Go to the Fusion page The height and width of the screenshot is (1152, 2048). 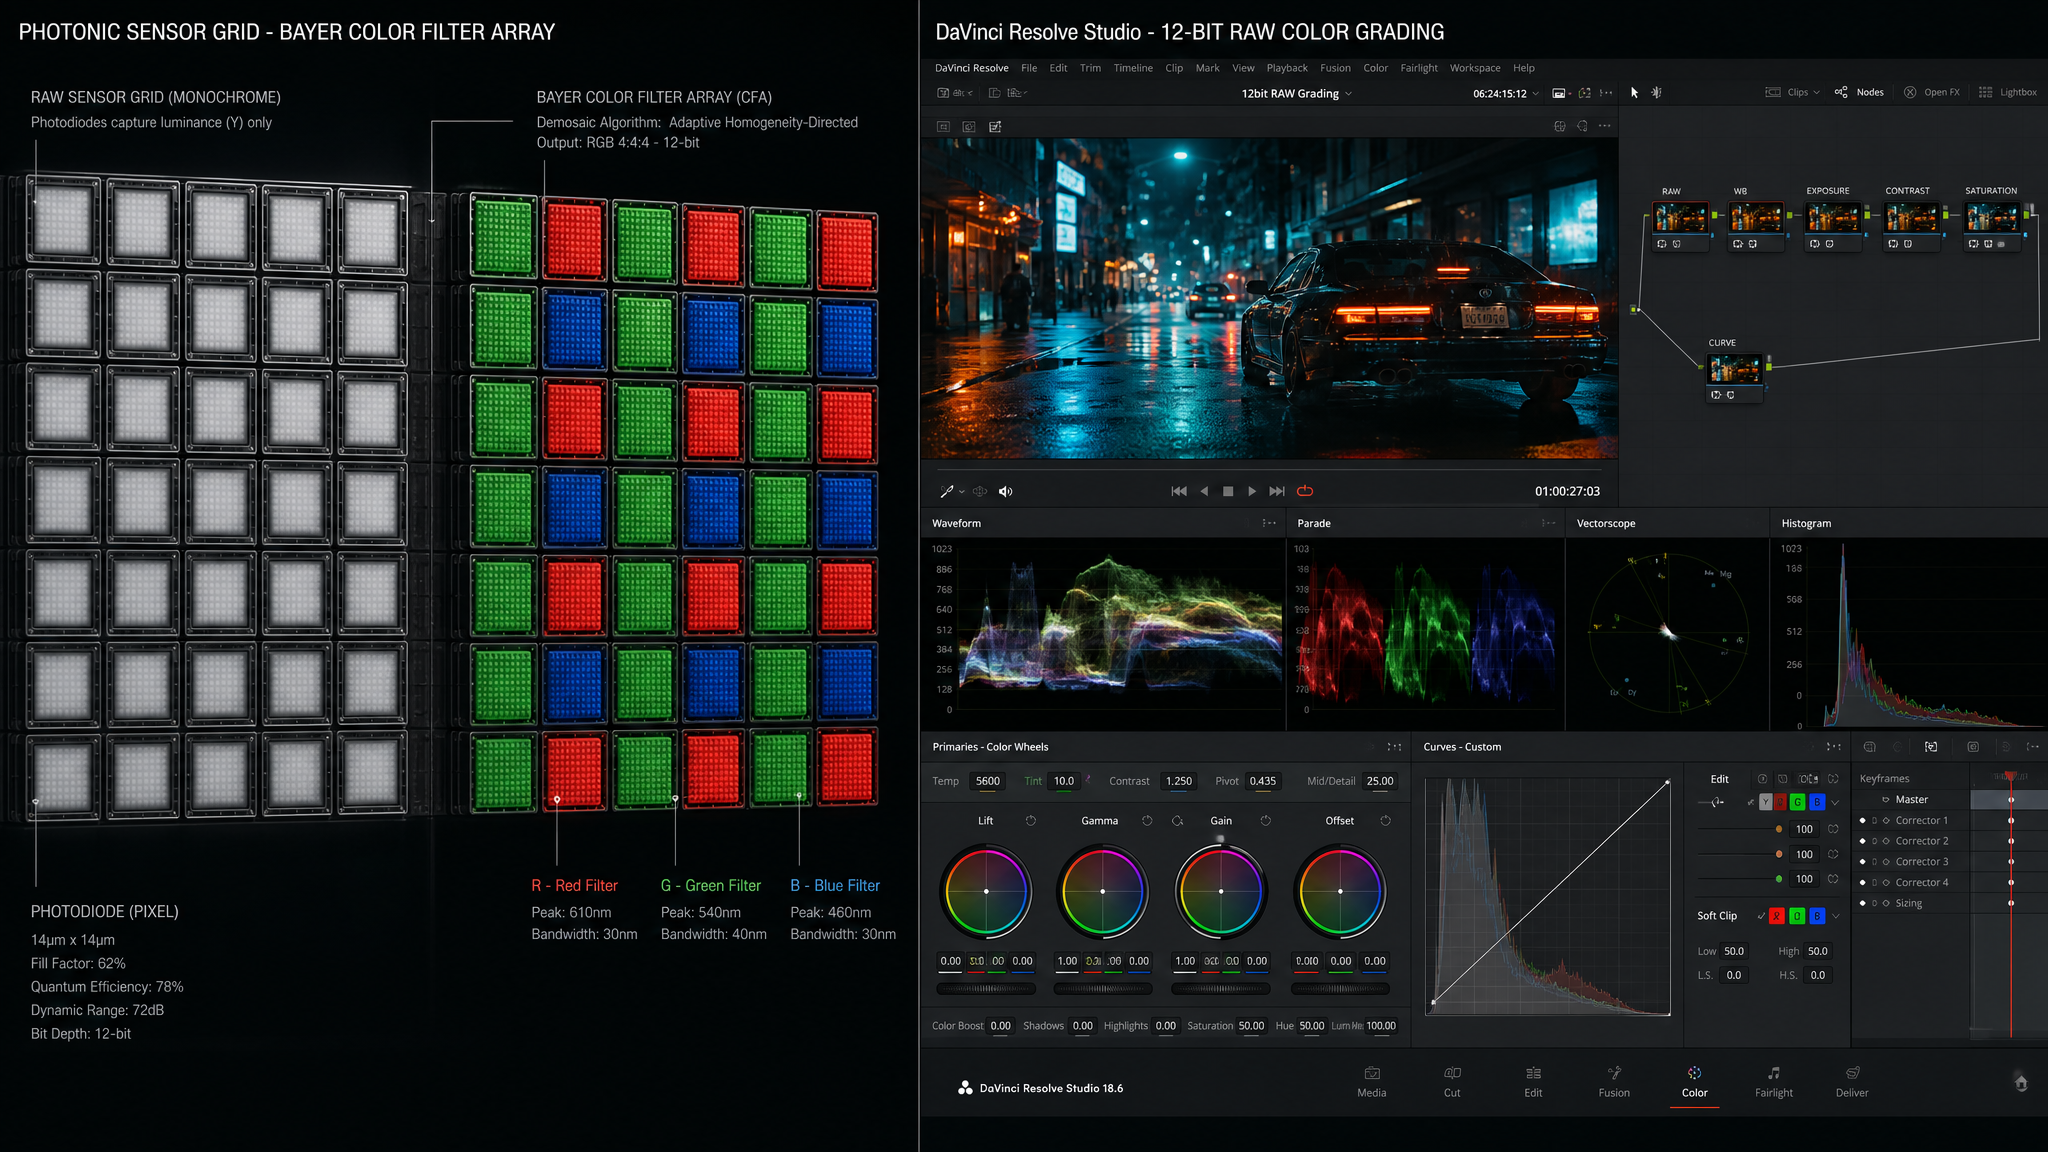(1614, 1082)
